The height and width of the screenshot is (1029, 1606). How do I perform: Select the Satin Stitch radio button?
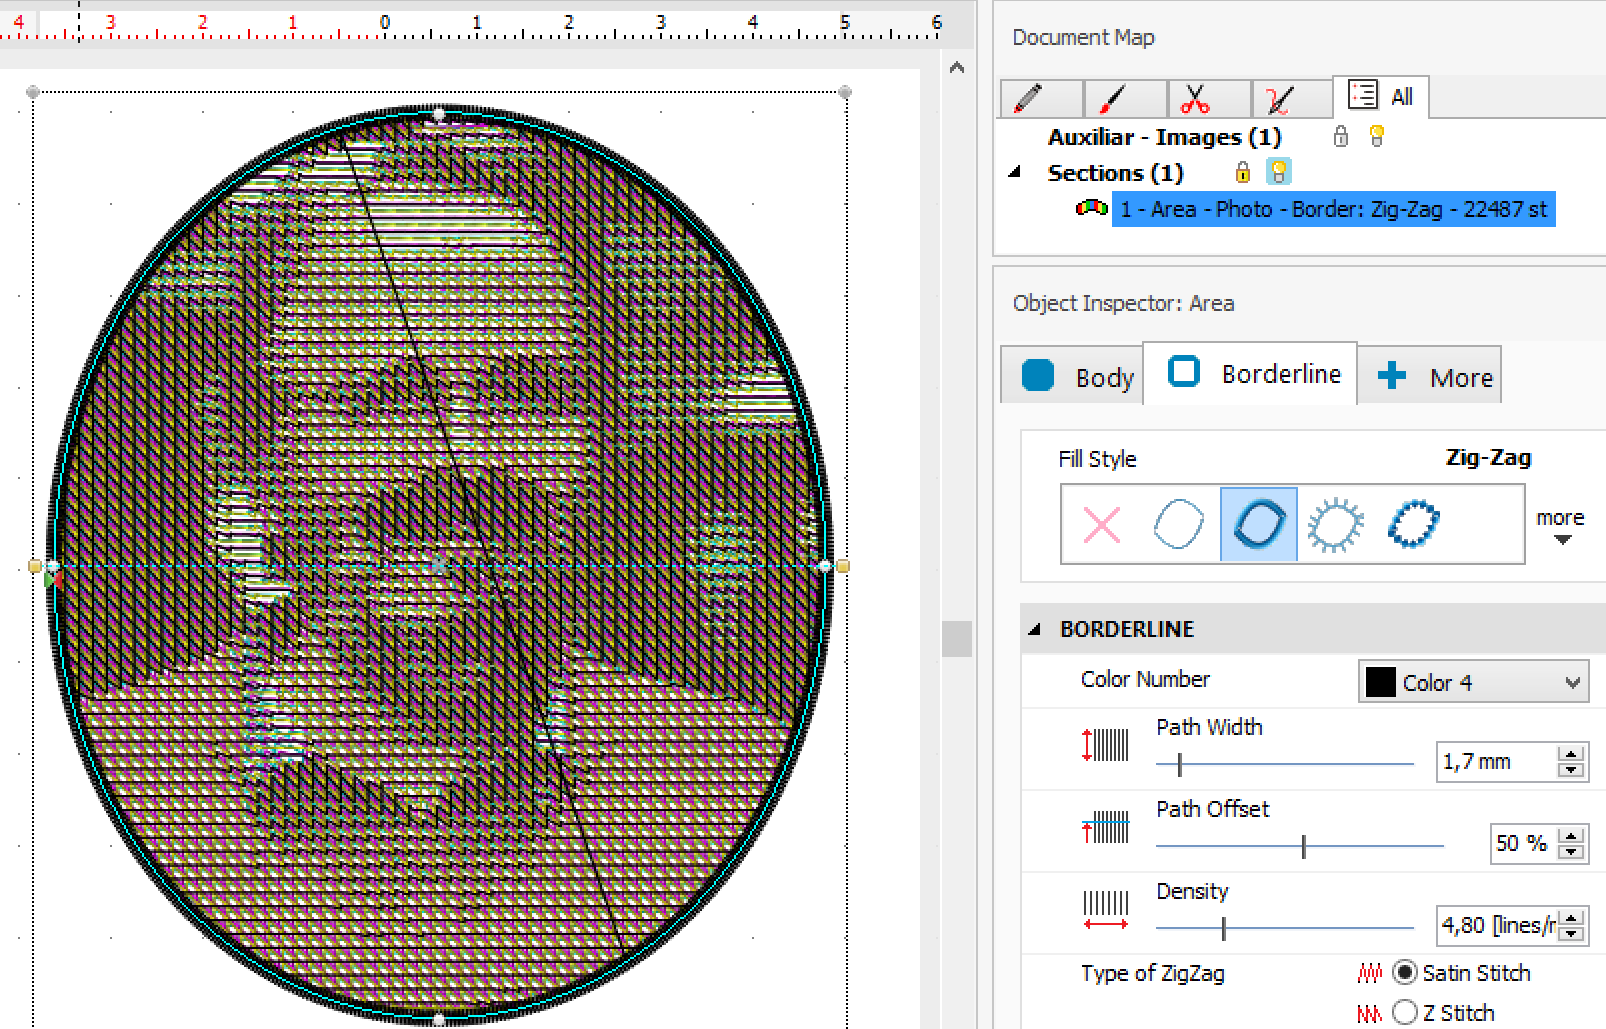(x=1405, y=973)
